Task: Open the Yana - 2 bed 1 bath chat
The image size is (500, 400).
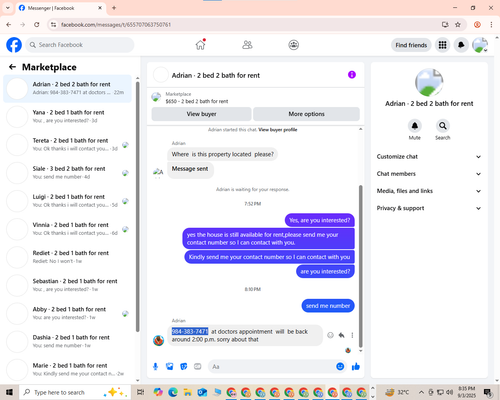Action: point(67,116)
